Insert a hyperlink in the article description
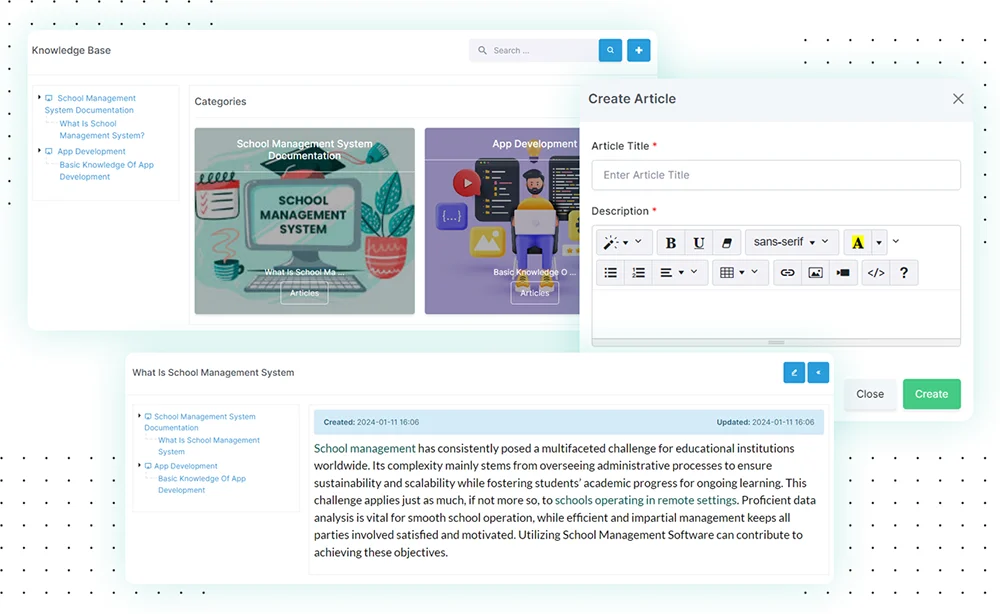 789,272
